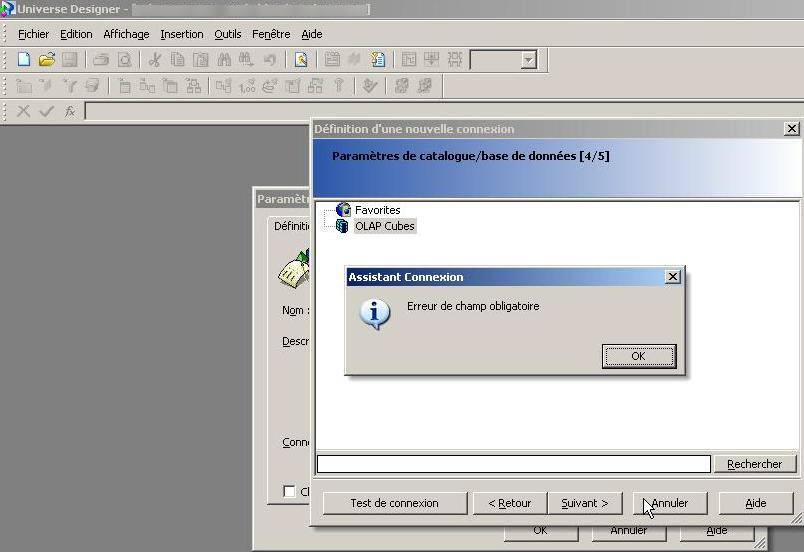Open the Aide menu in menu bar
This screenshot has width=804, height=552.
tap(312, 34)
